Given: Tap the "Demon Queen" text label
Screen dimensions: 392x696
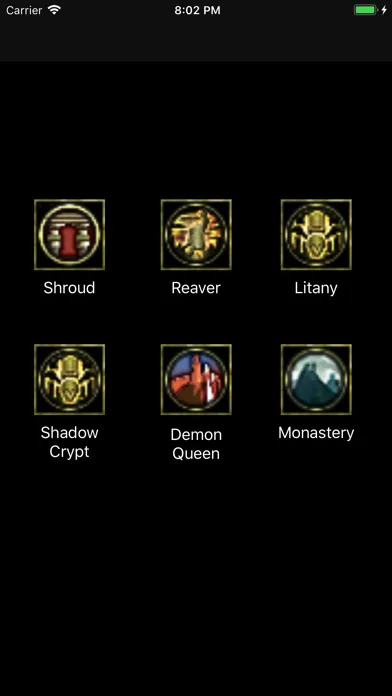Looking at the screenshot, I should coord(196,444).
